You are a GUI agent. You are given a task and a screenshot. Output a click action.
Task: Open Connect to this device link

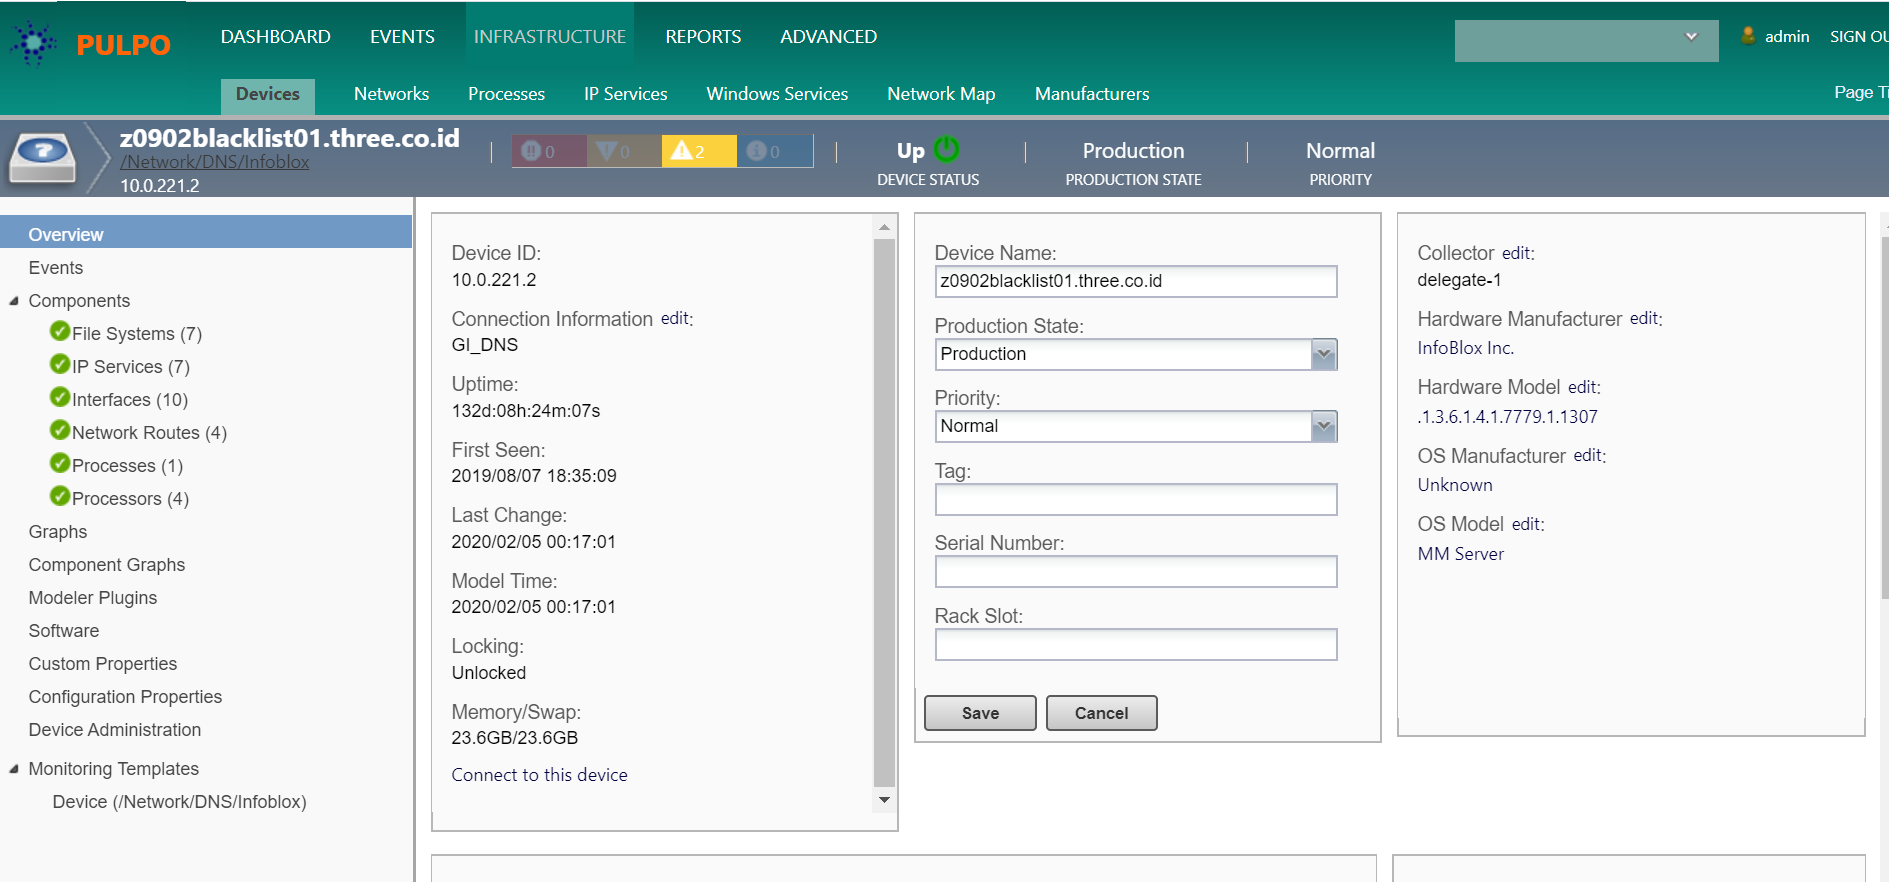(x=539, y=775)
